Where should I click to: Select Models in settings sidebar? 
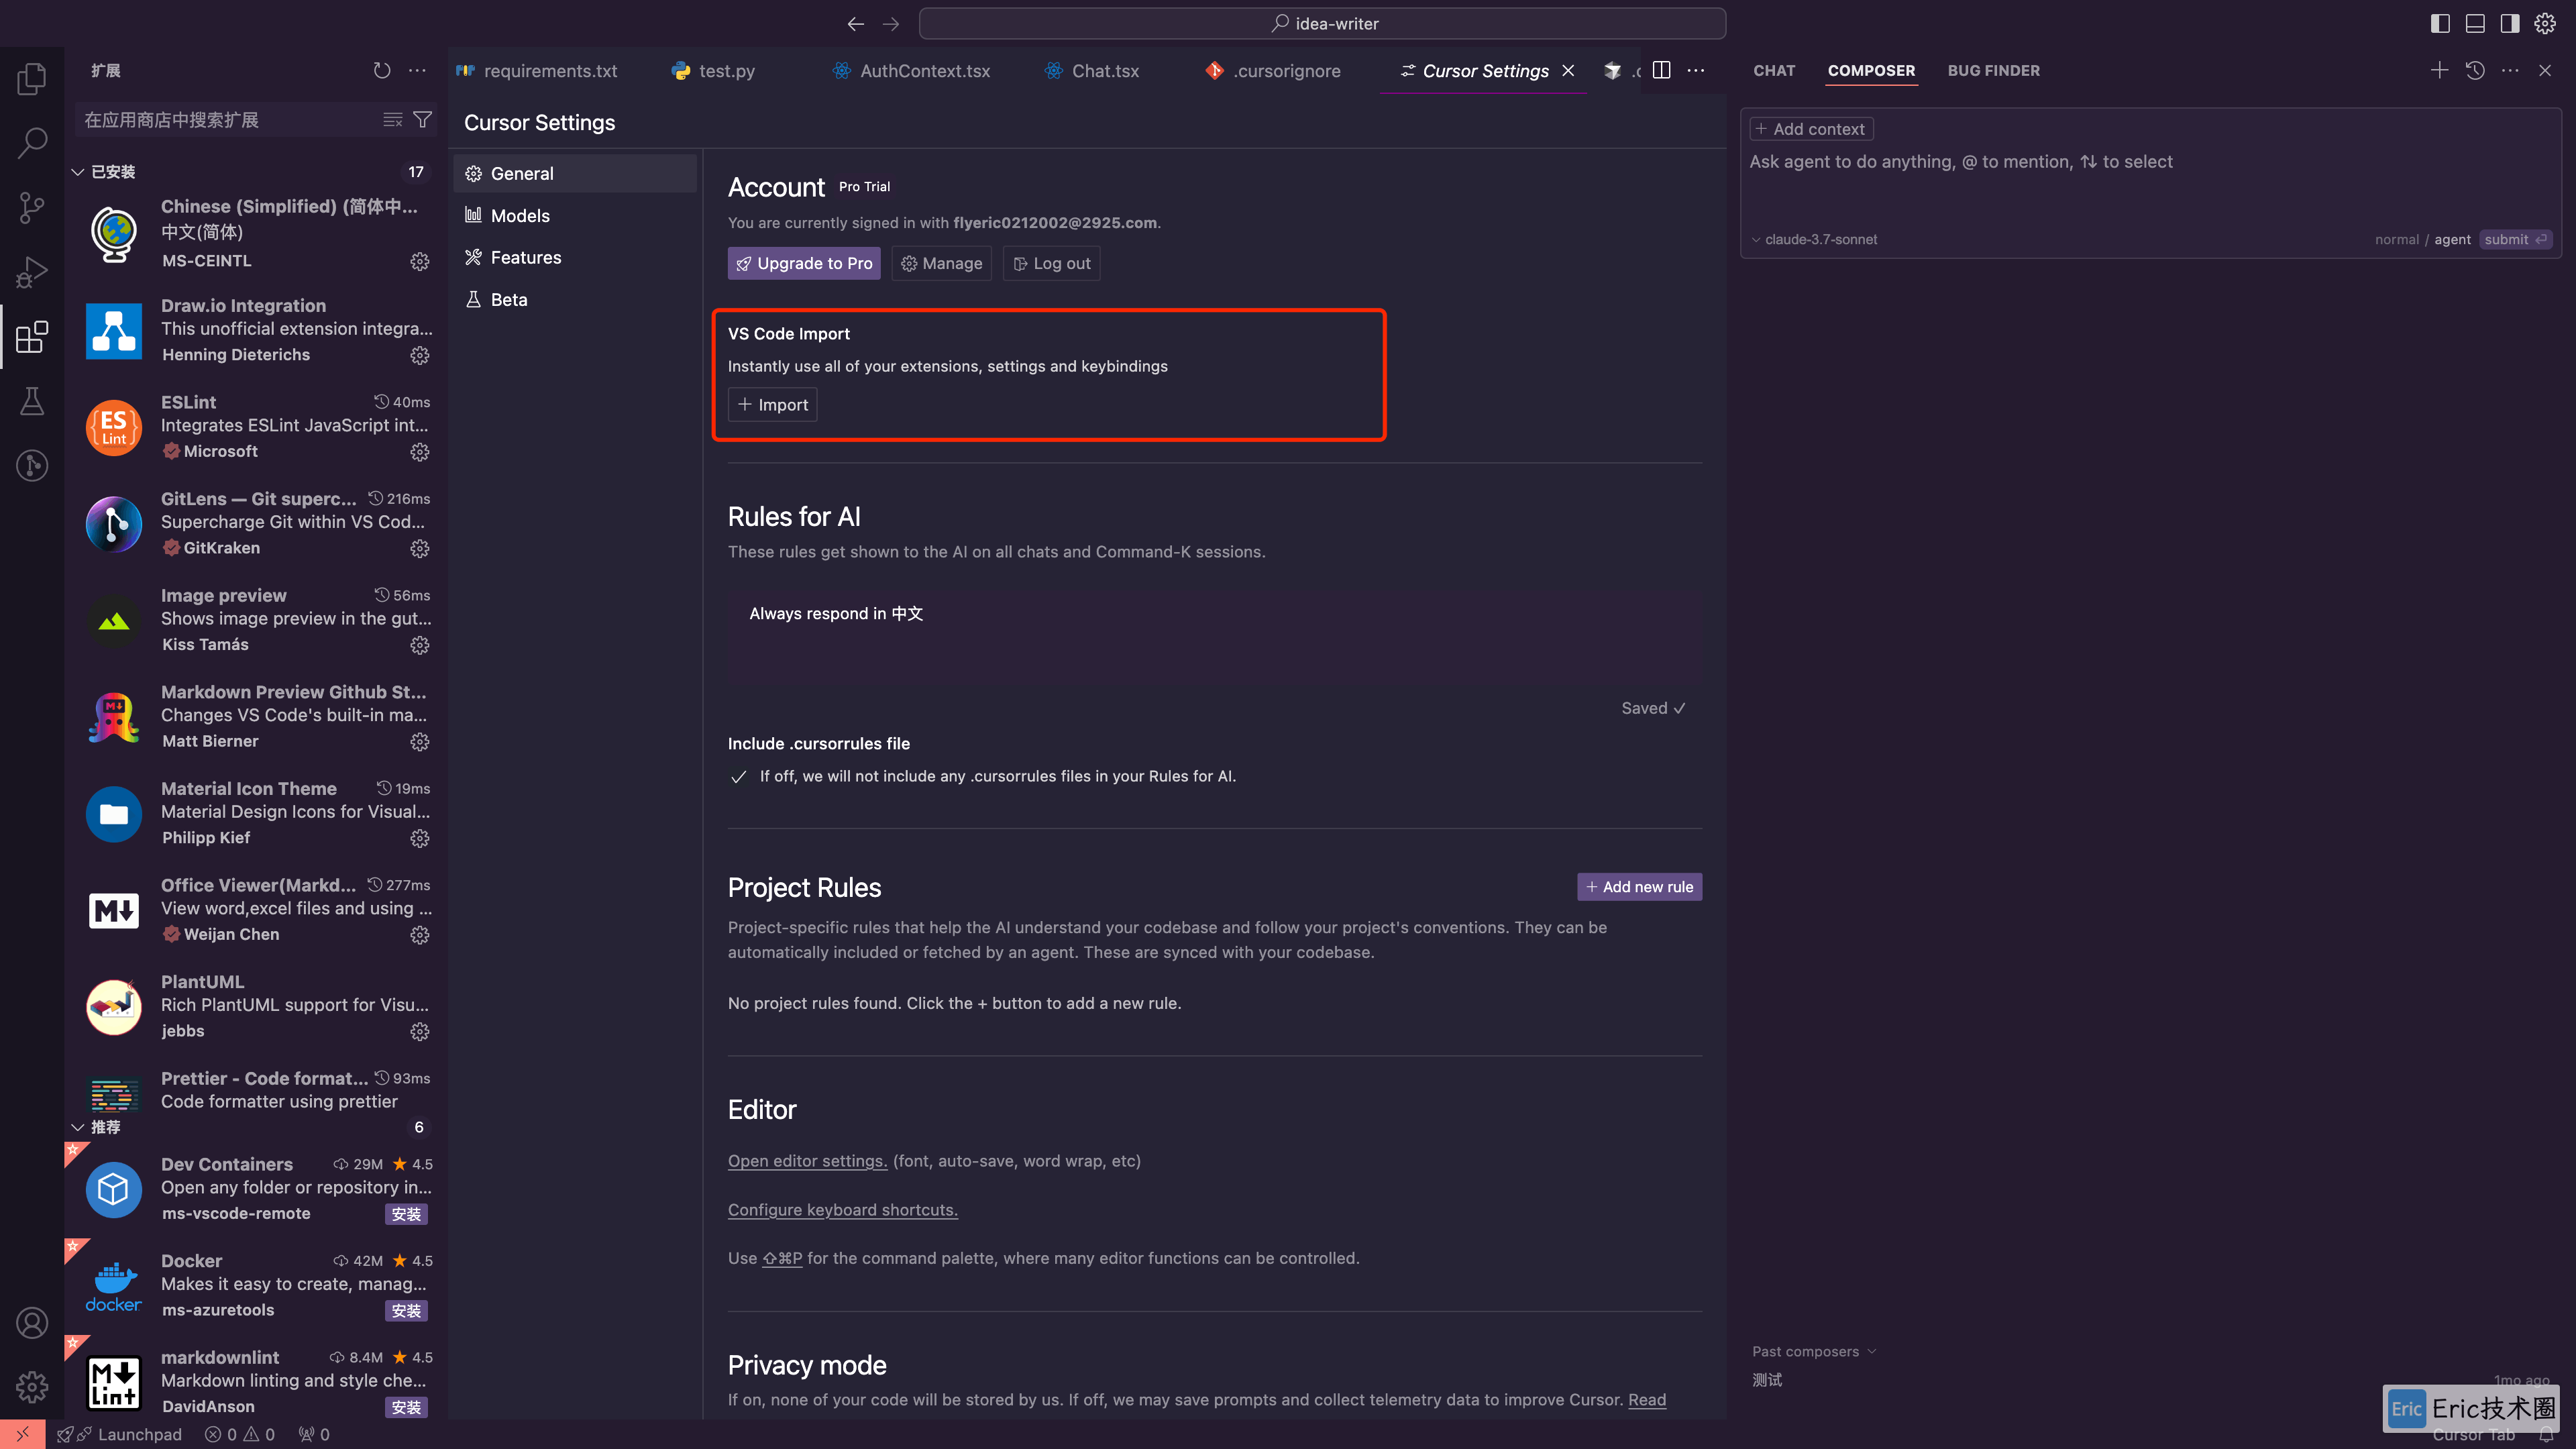click(x=575, y=215)
